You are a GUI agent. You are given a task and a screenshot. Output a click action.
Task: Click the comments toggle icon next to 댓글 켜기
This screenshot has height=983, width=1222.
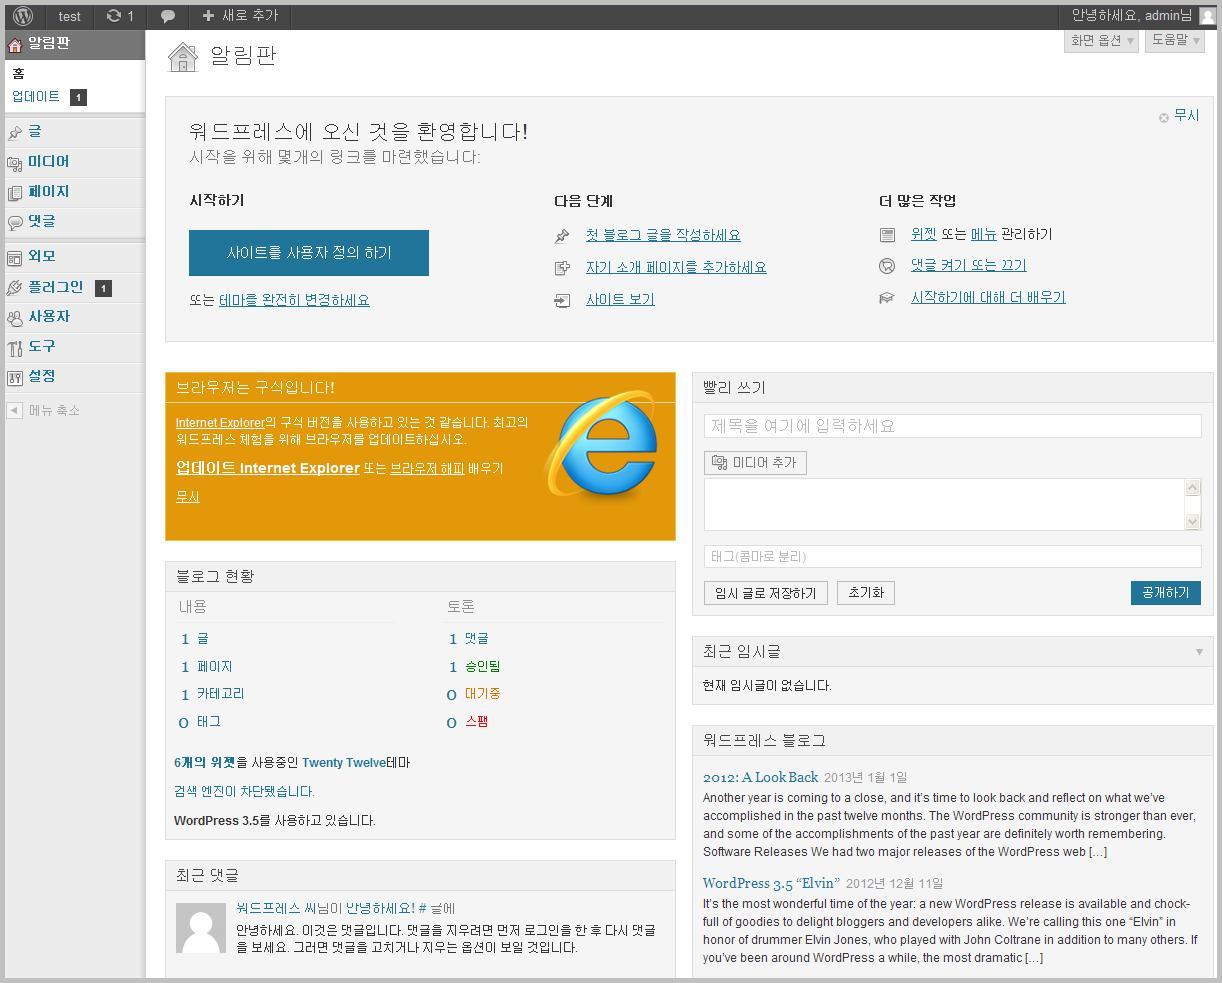[x=887, y=266]
